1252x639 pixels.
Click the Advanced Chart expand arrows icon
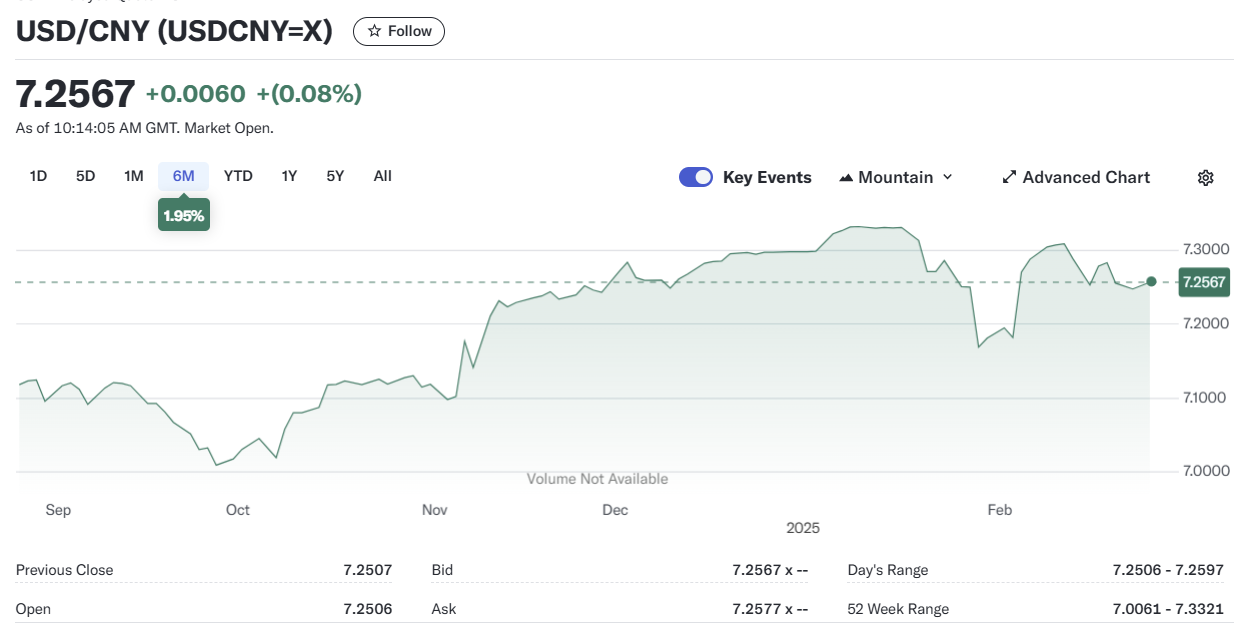1009,178
